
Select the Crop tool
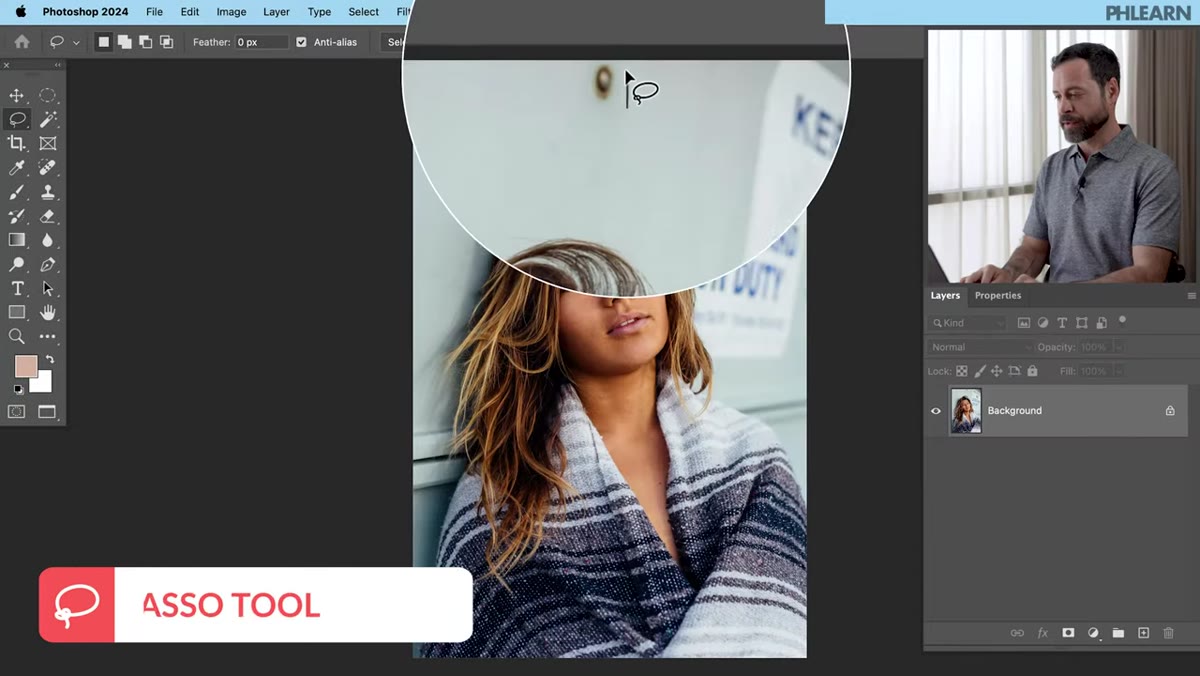tap(17, 143)
